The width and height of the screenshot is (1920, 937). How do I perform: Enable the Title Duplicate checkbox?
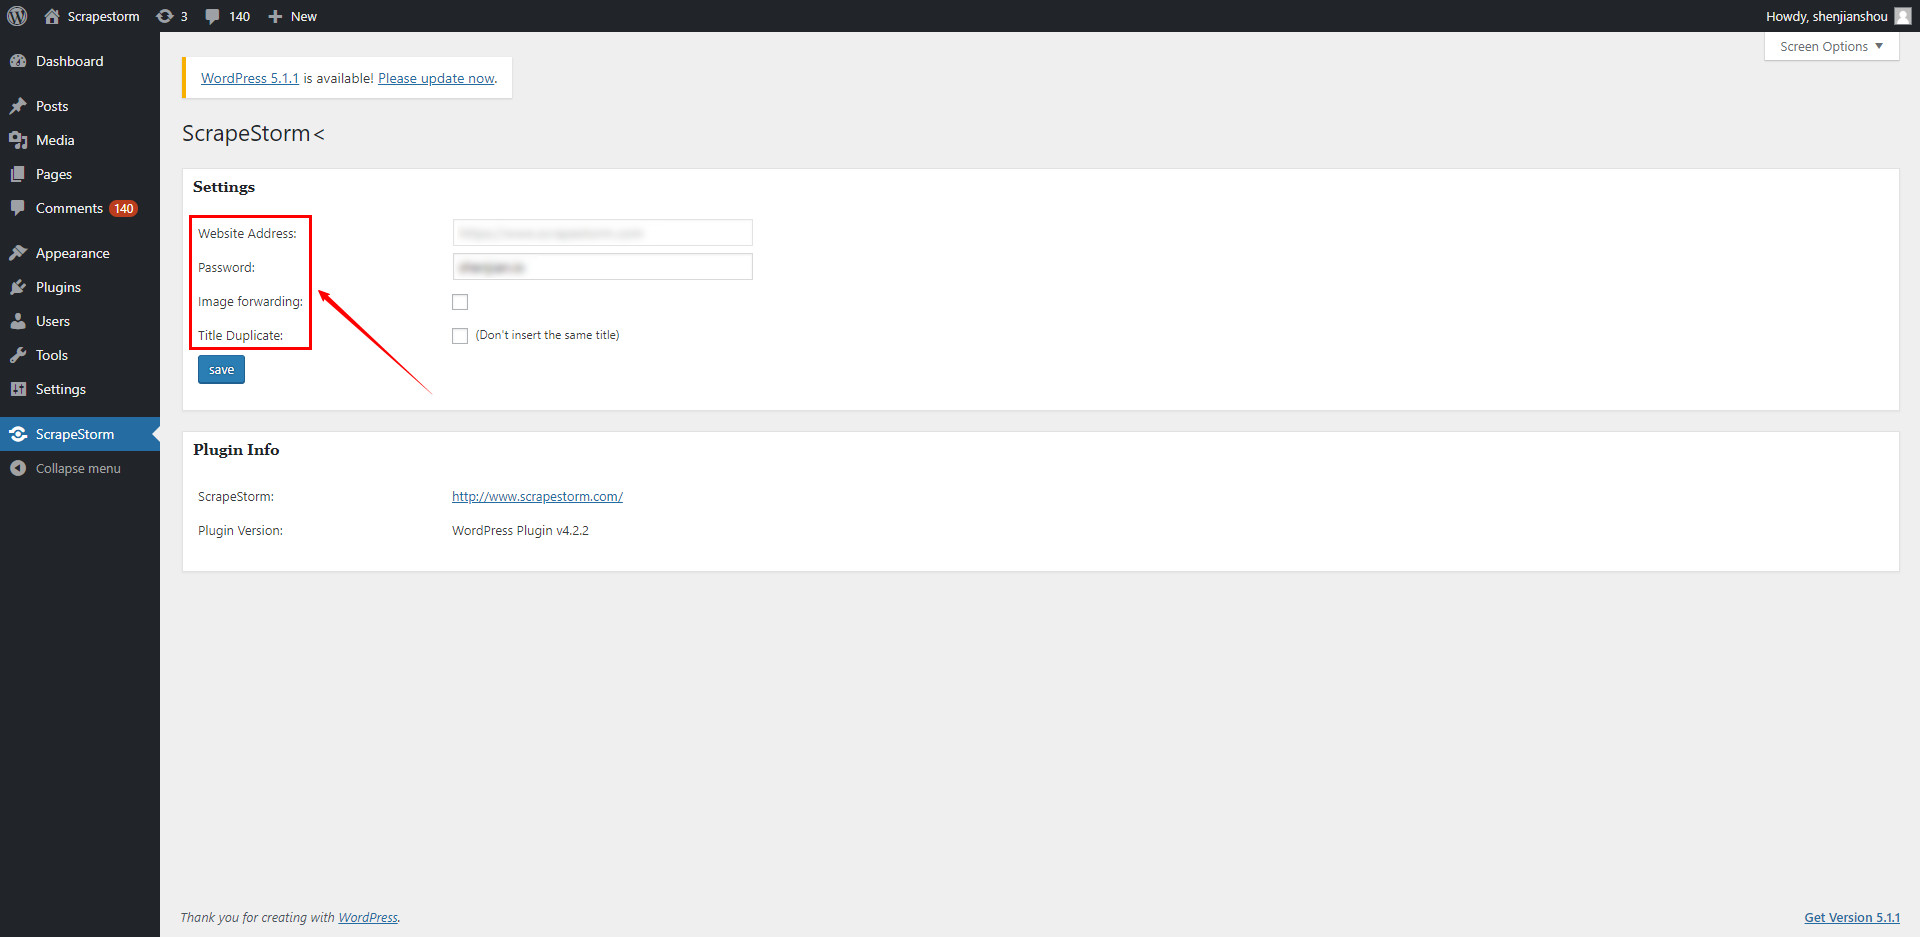tap(460, 336)
